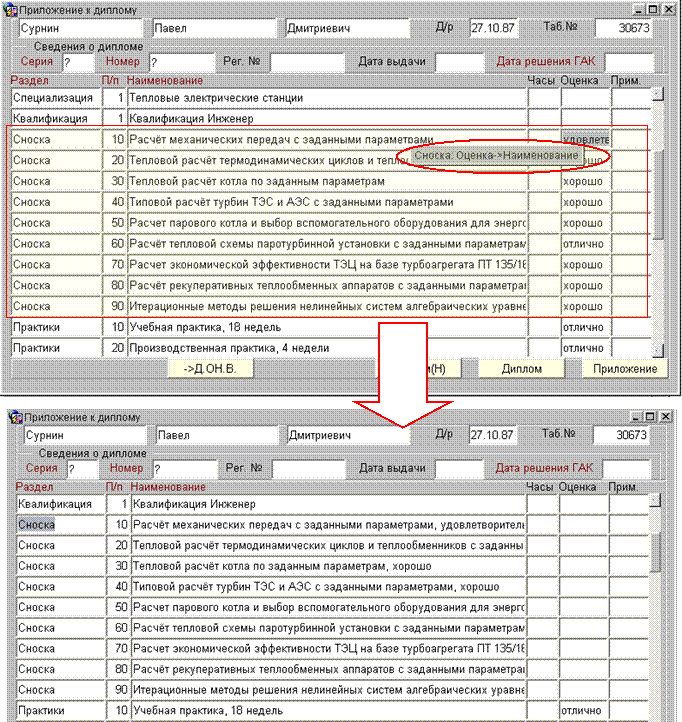
Task: Minimize the lower Приложение к диплому window
Action: (x=636, y=417)
